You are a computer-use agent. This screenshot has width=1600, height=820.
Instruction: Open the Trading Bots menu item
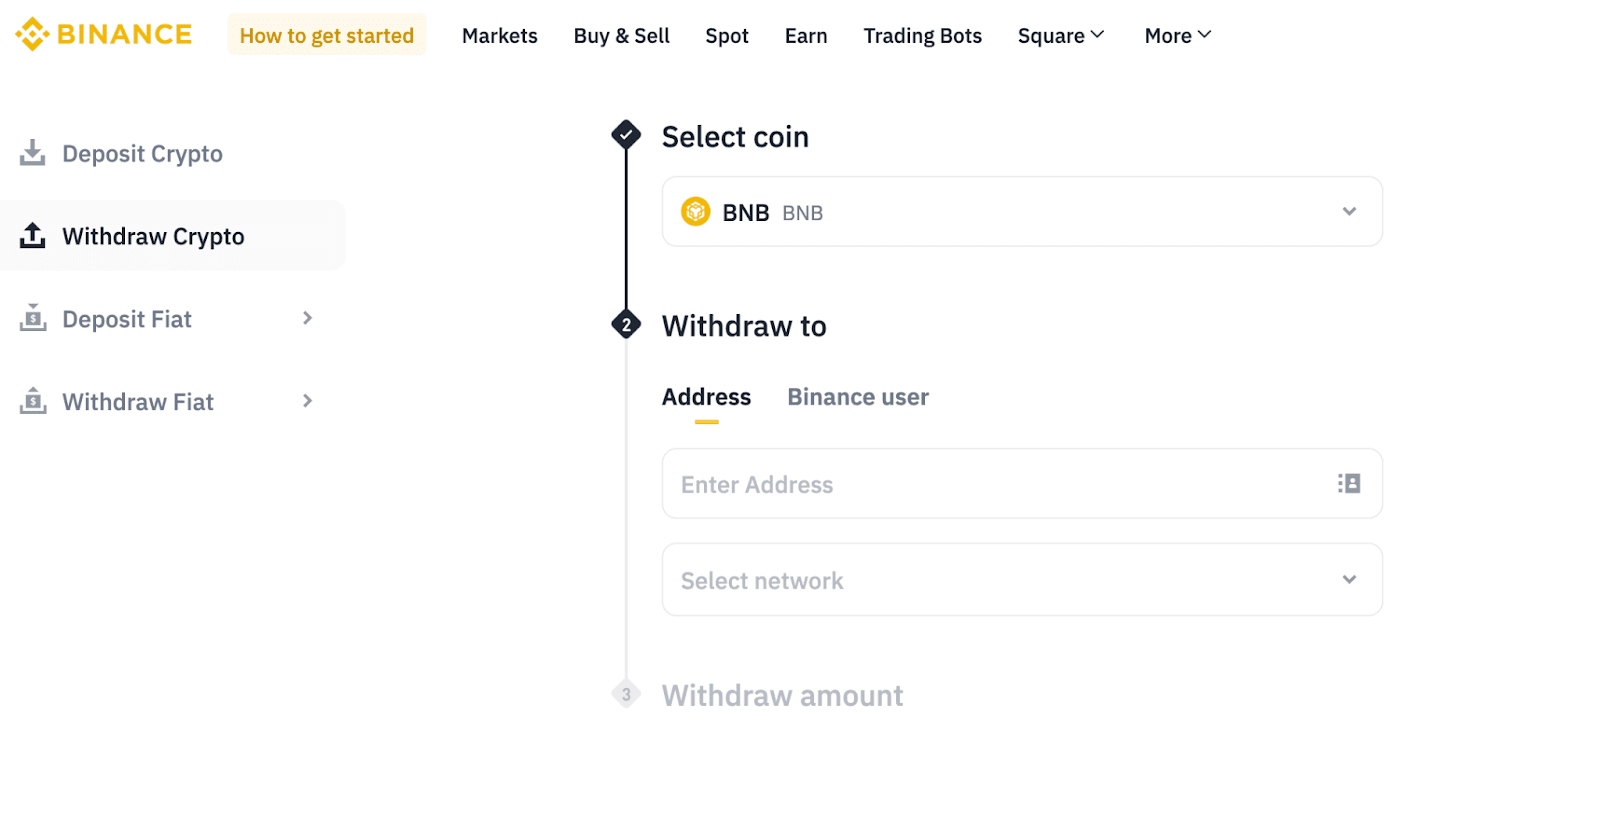click(x=923, y=36)
